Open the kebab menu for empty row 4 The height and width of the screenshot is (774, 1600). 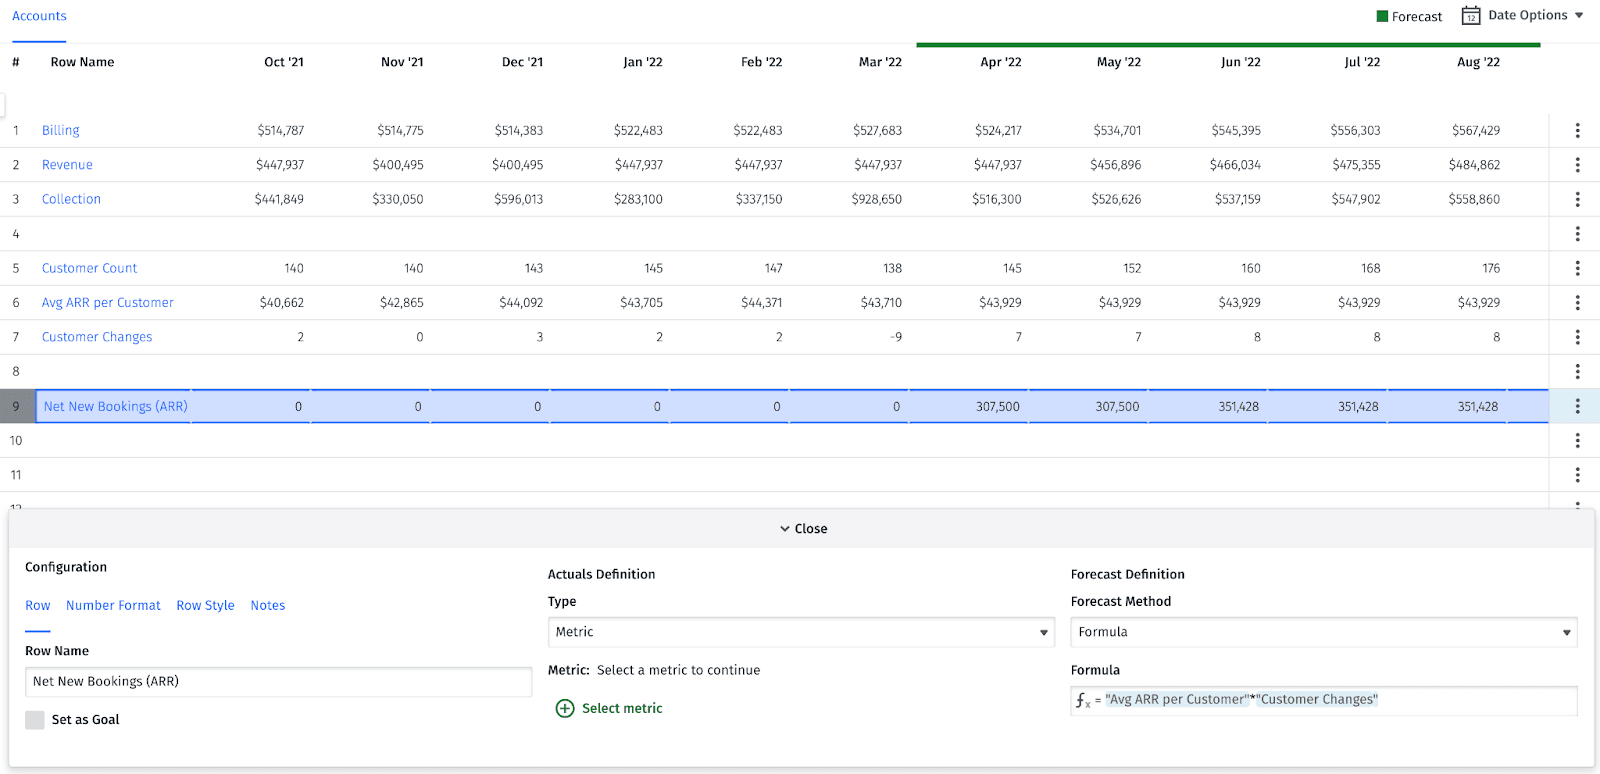pos(1577,234)
